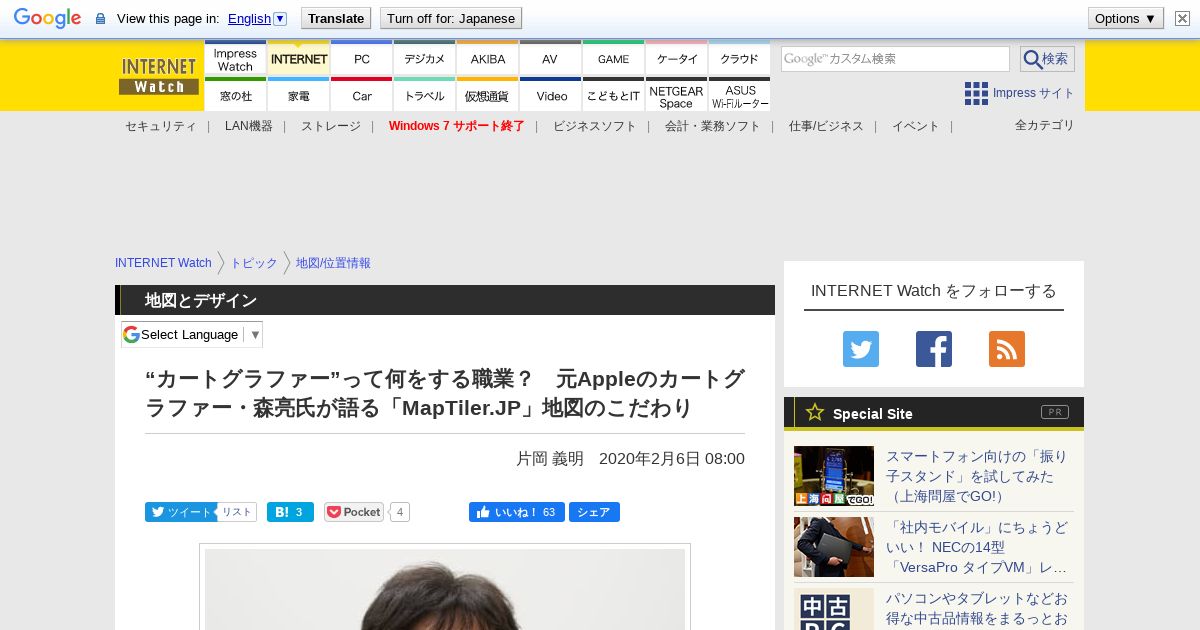Click INTERNET Watch breadcrumb link
The image size is (1200, 630).
point(163,263)
